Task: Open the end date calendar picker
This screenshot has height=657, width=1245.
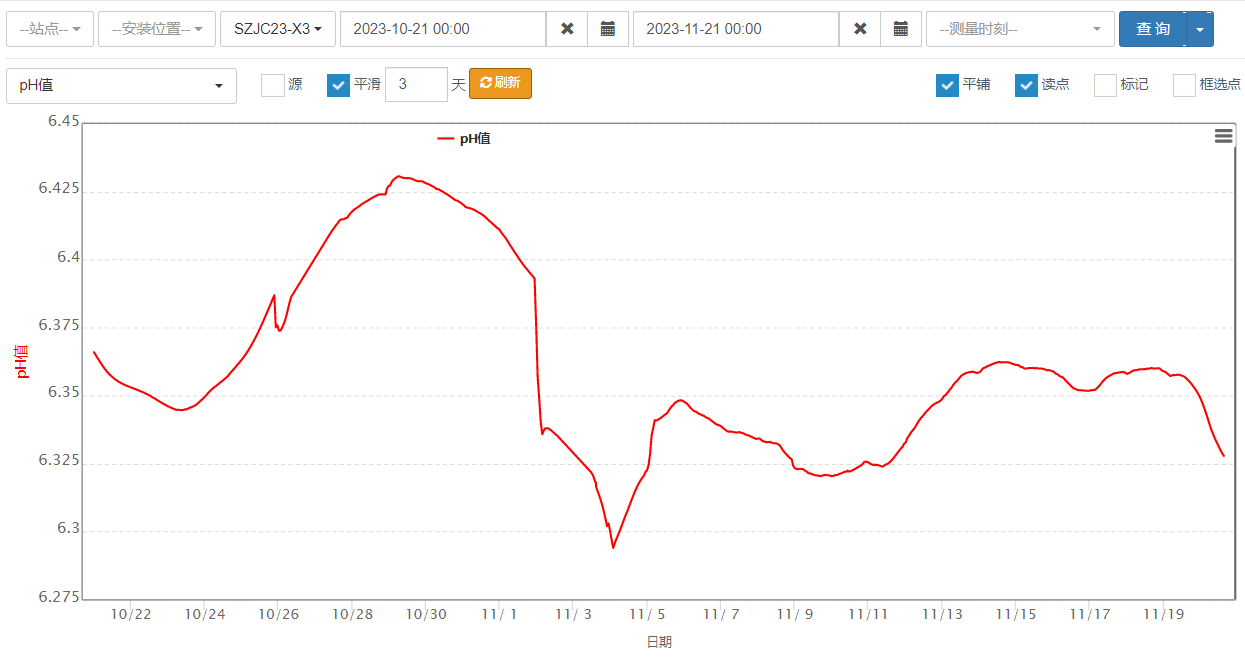Action: pyautogui.click(x=900, y=29)
